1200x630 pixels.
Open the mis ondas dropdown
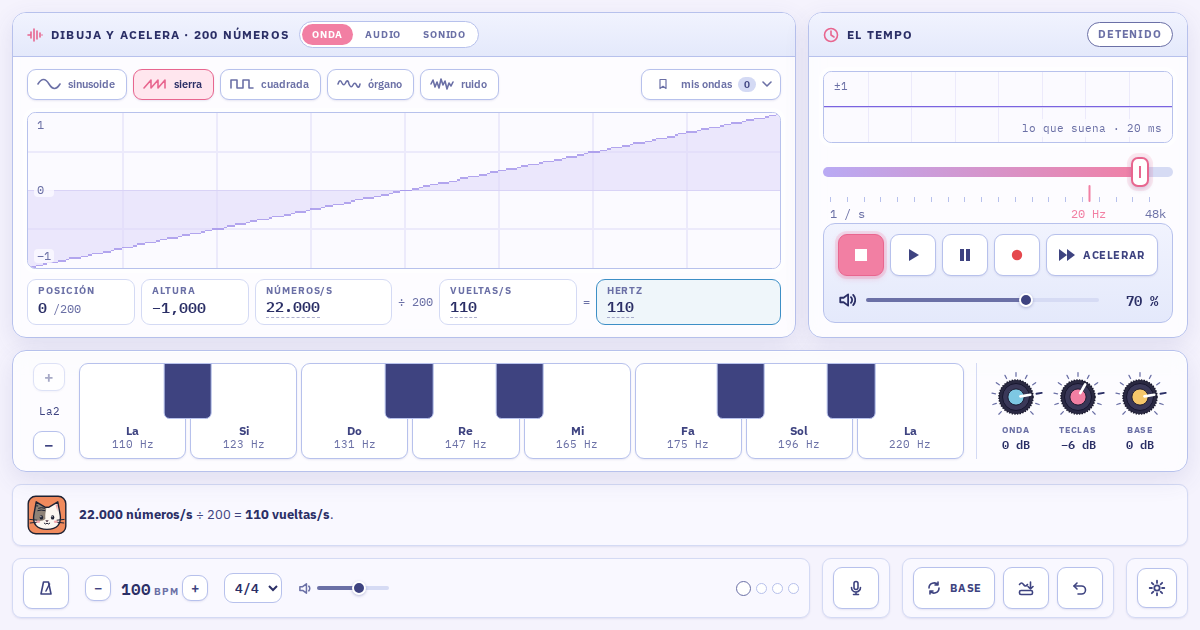point(711,84)
